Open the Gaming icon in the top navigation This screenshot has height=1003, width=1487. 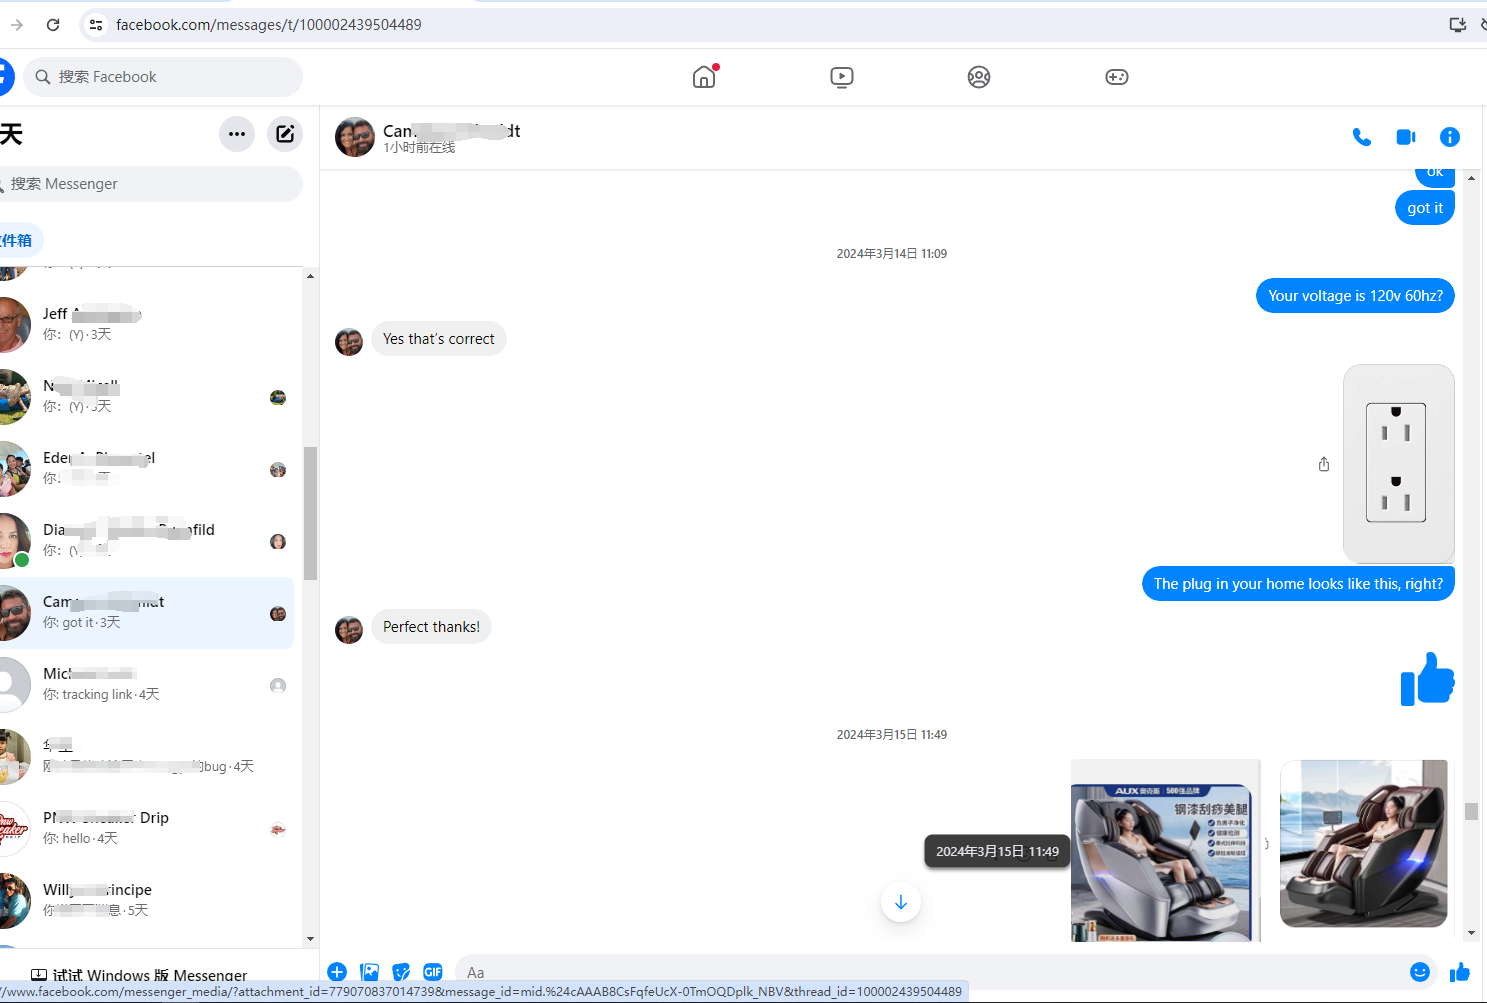[x=1117, y=77]
